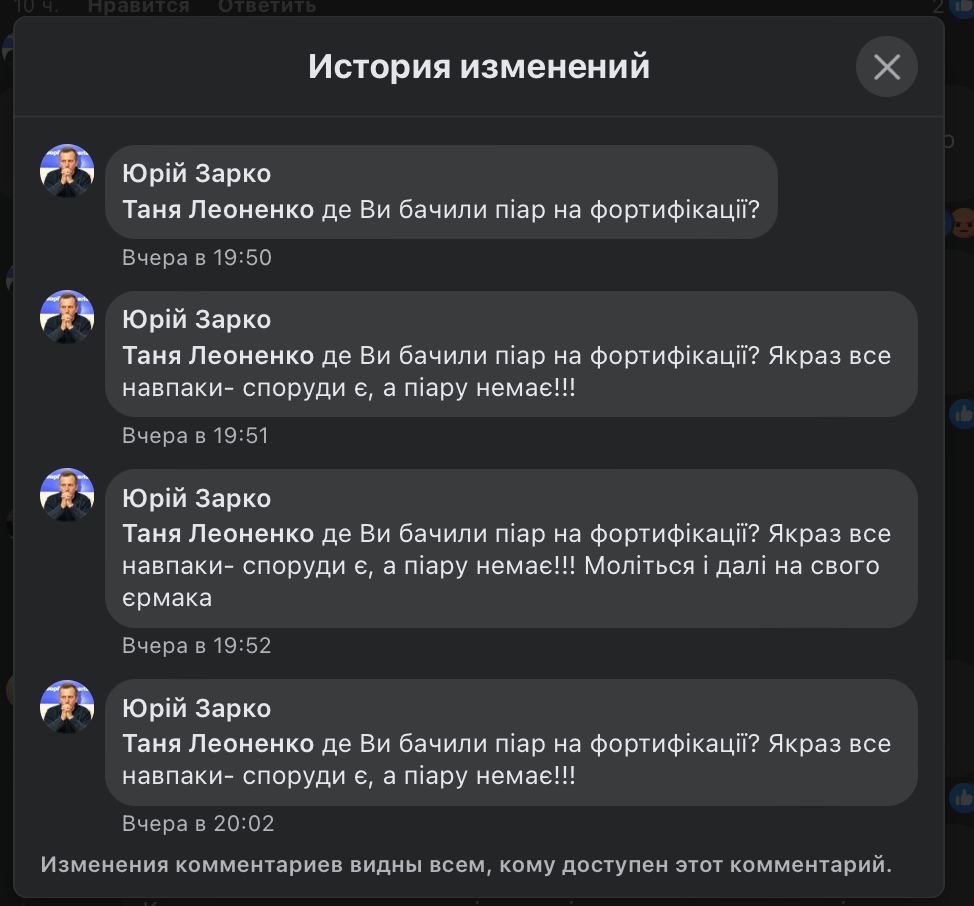Click the Ответить link behind dialog
974x906 pixels.
click(x=267, y=7)
